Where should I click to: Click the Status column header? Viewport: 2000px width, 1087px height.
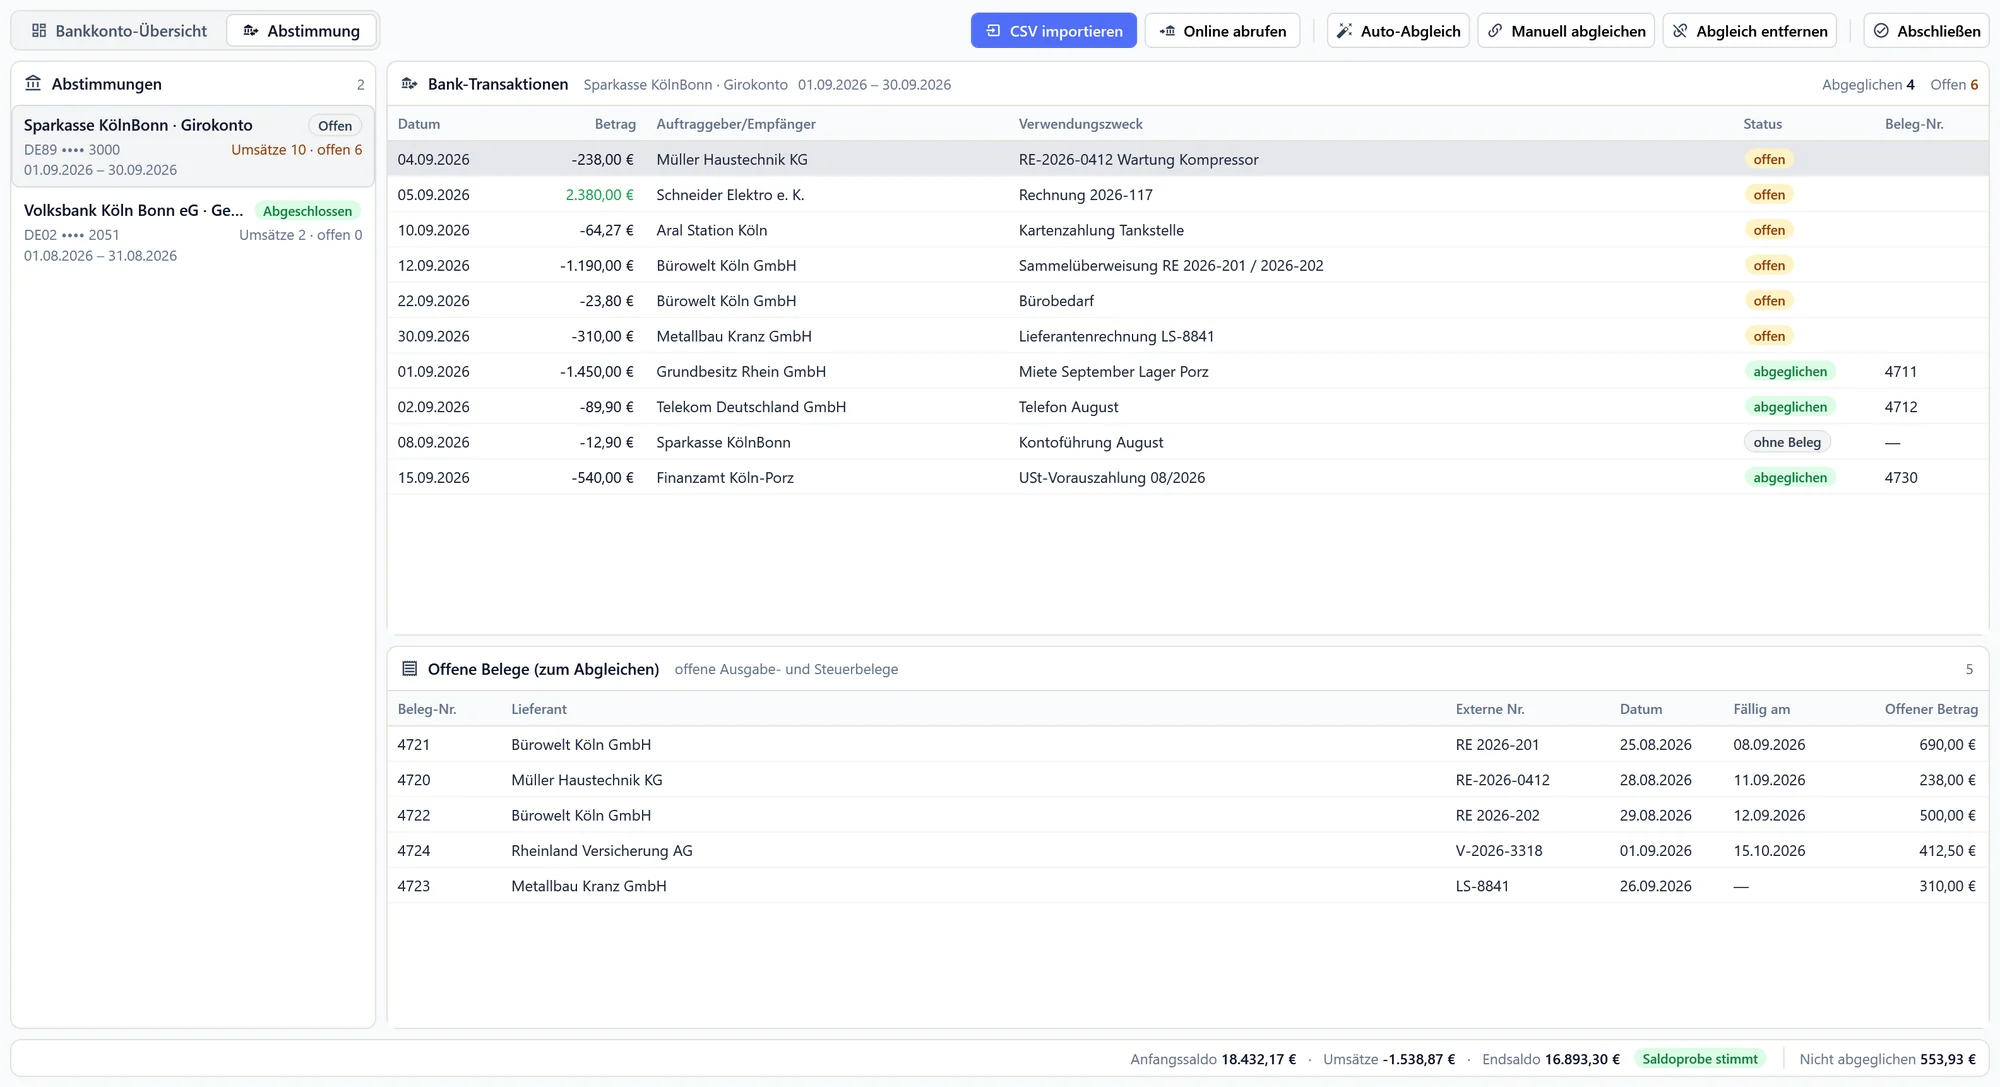(1762, 124)
